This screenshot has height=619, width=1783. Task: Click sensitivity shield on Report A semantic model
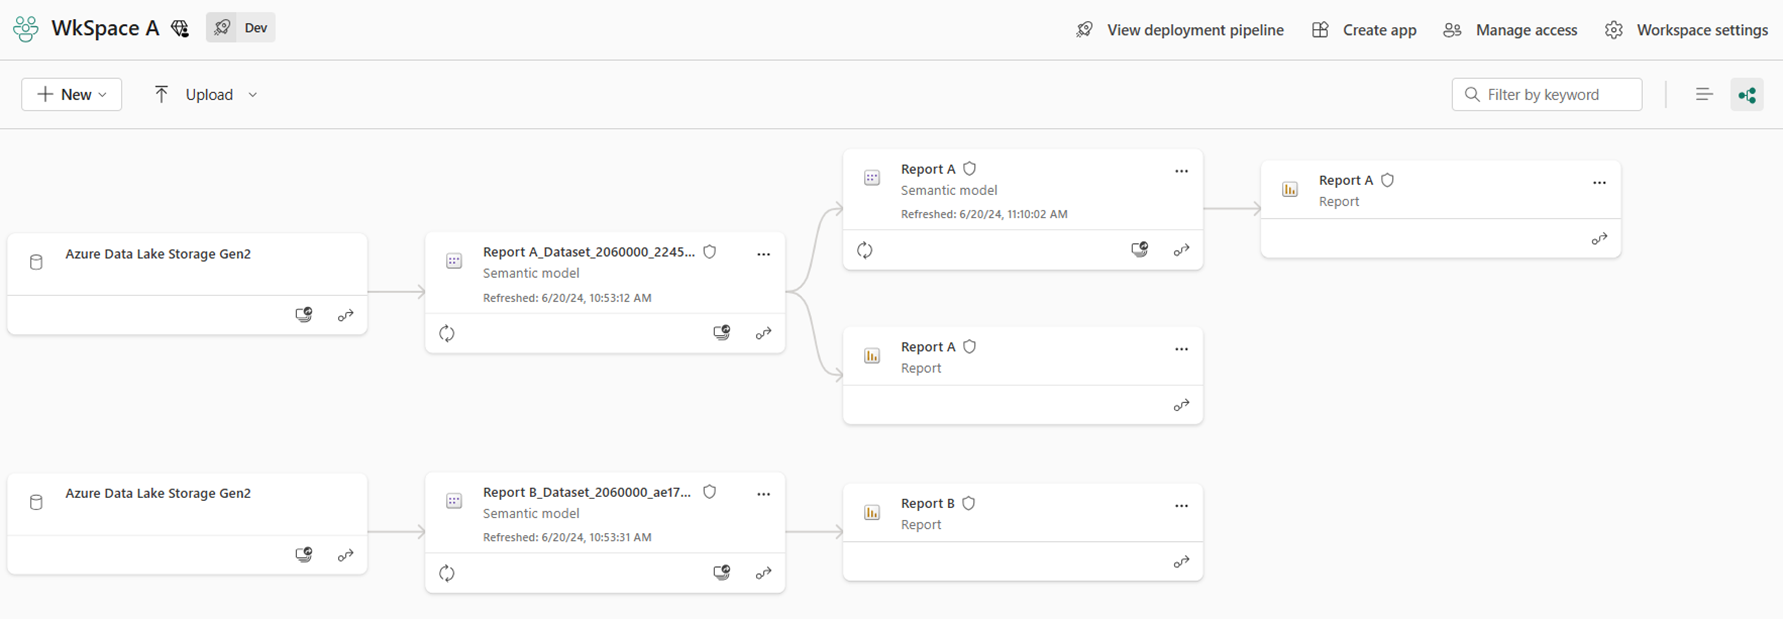(970, 169)
